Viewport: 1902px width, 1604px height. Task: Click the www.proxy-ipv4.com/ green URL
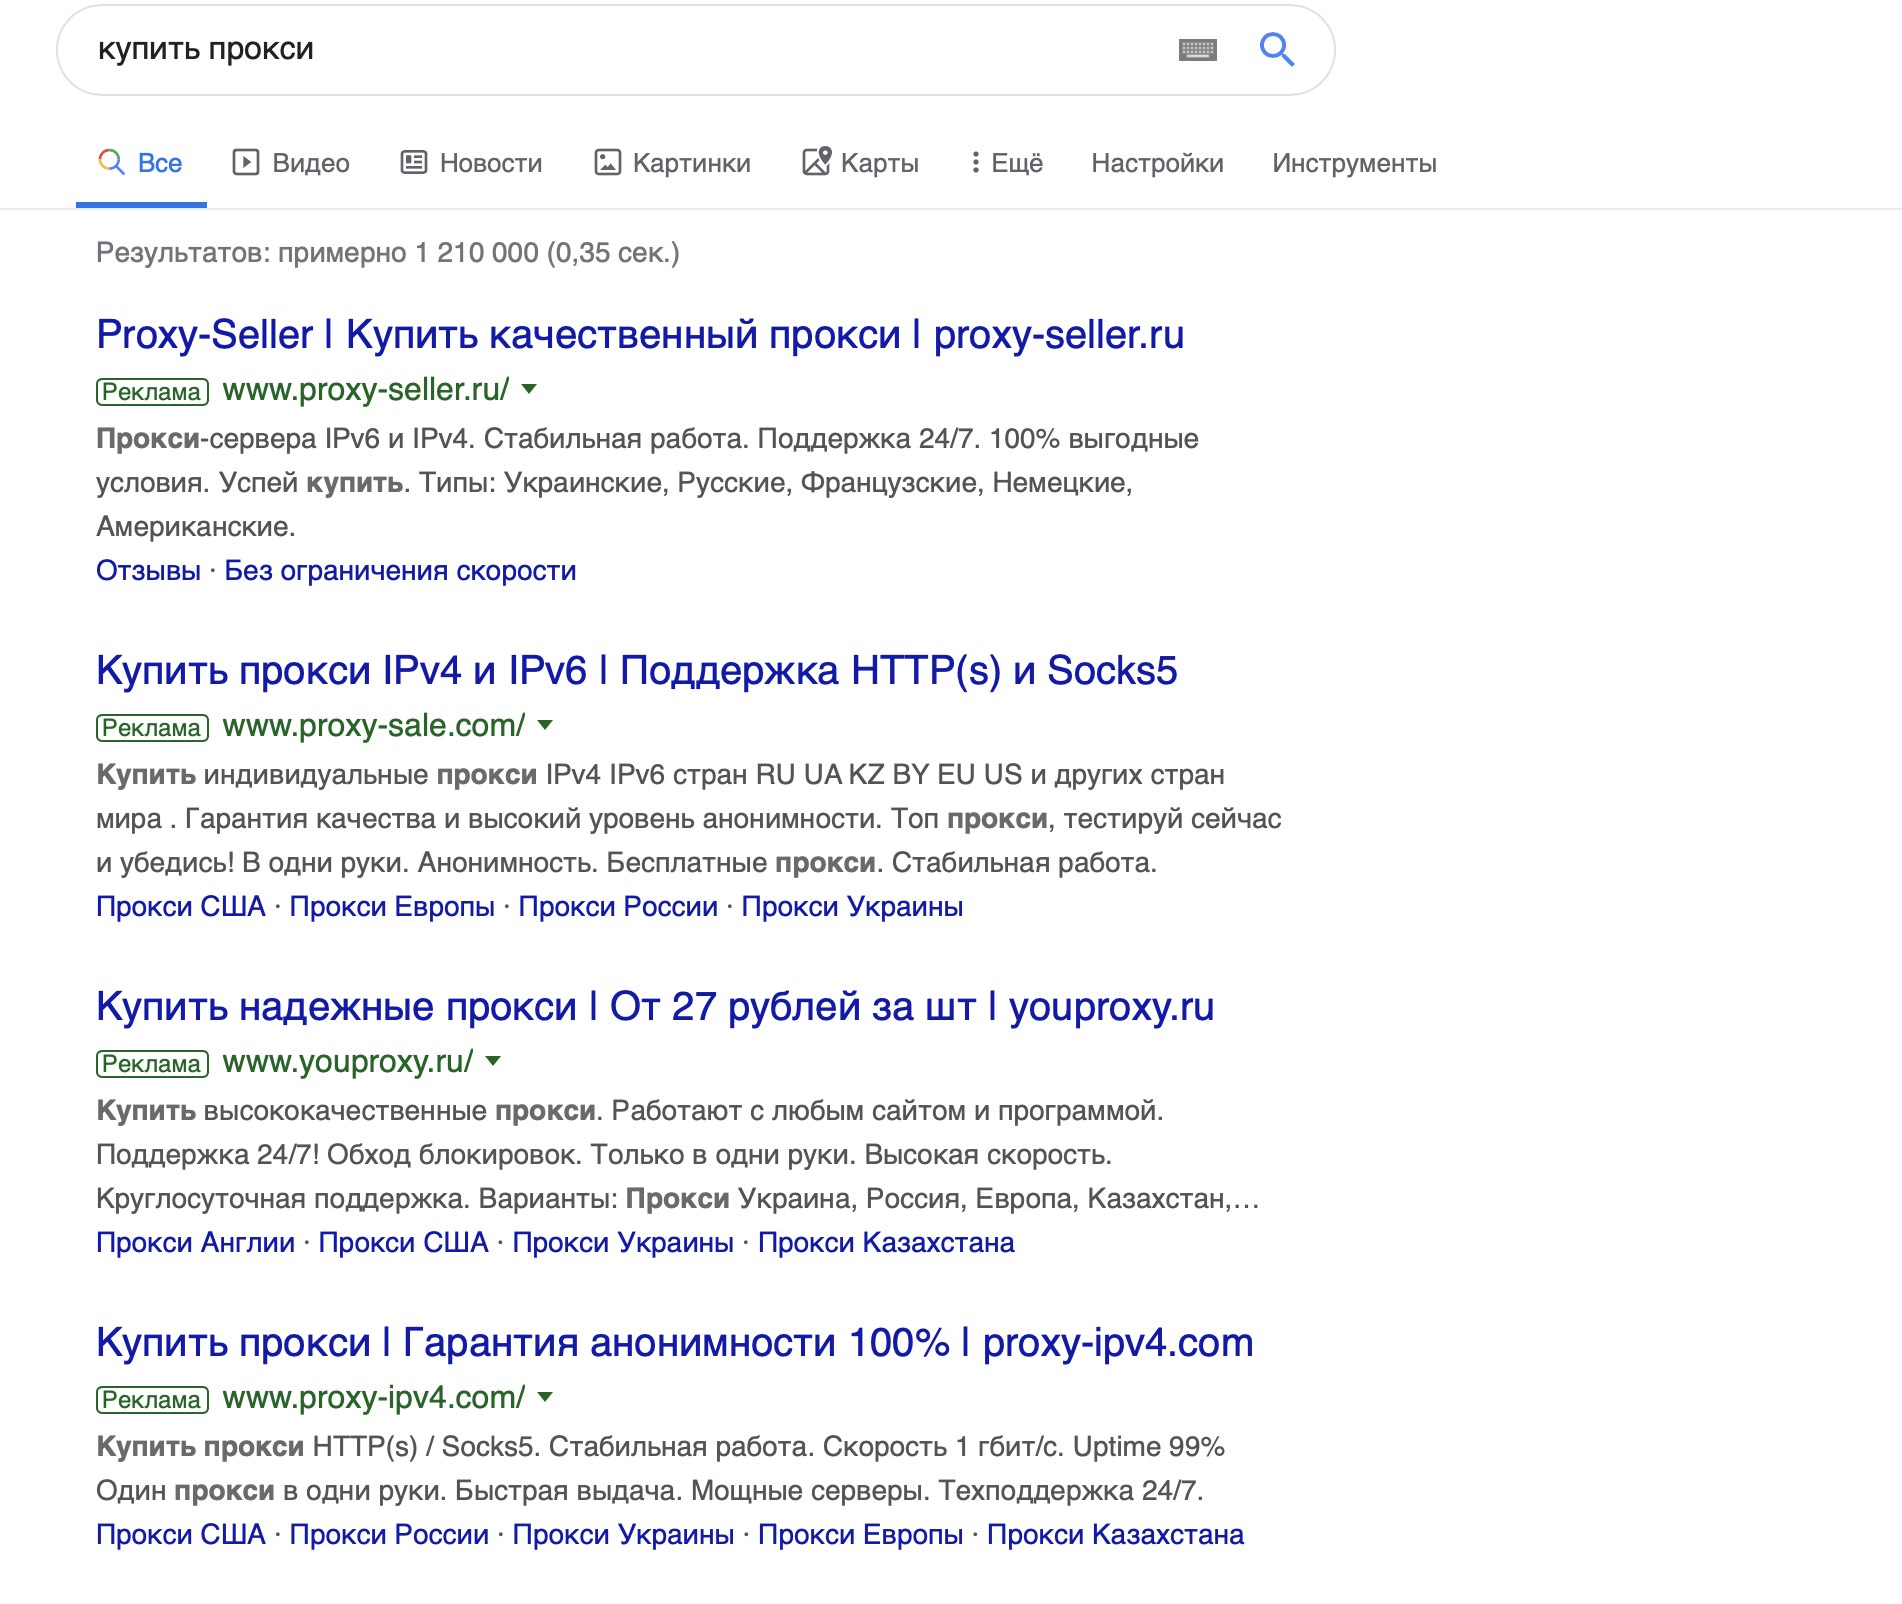pyautogui.click(x=374, y=1397)
